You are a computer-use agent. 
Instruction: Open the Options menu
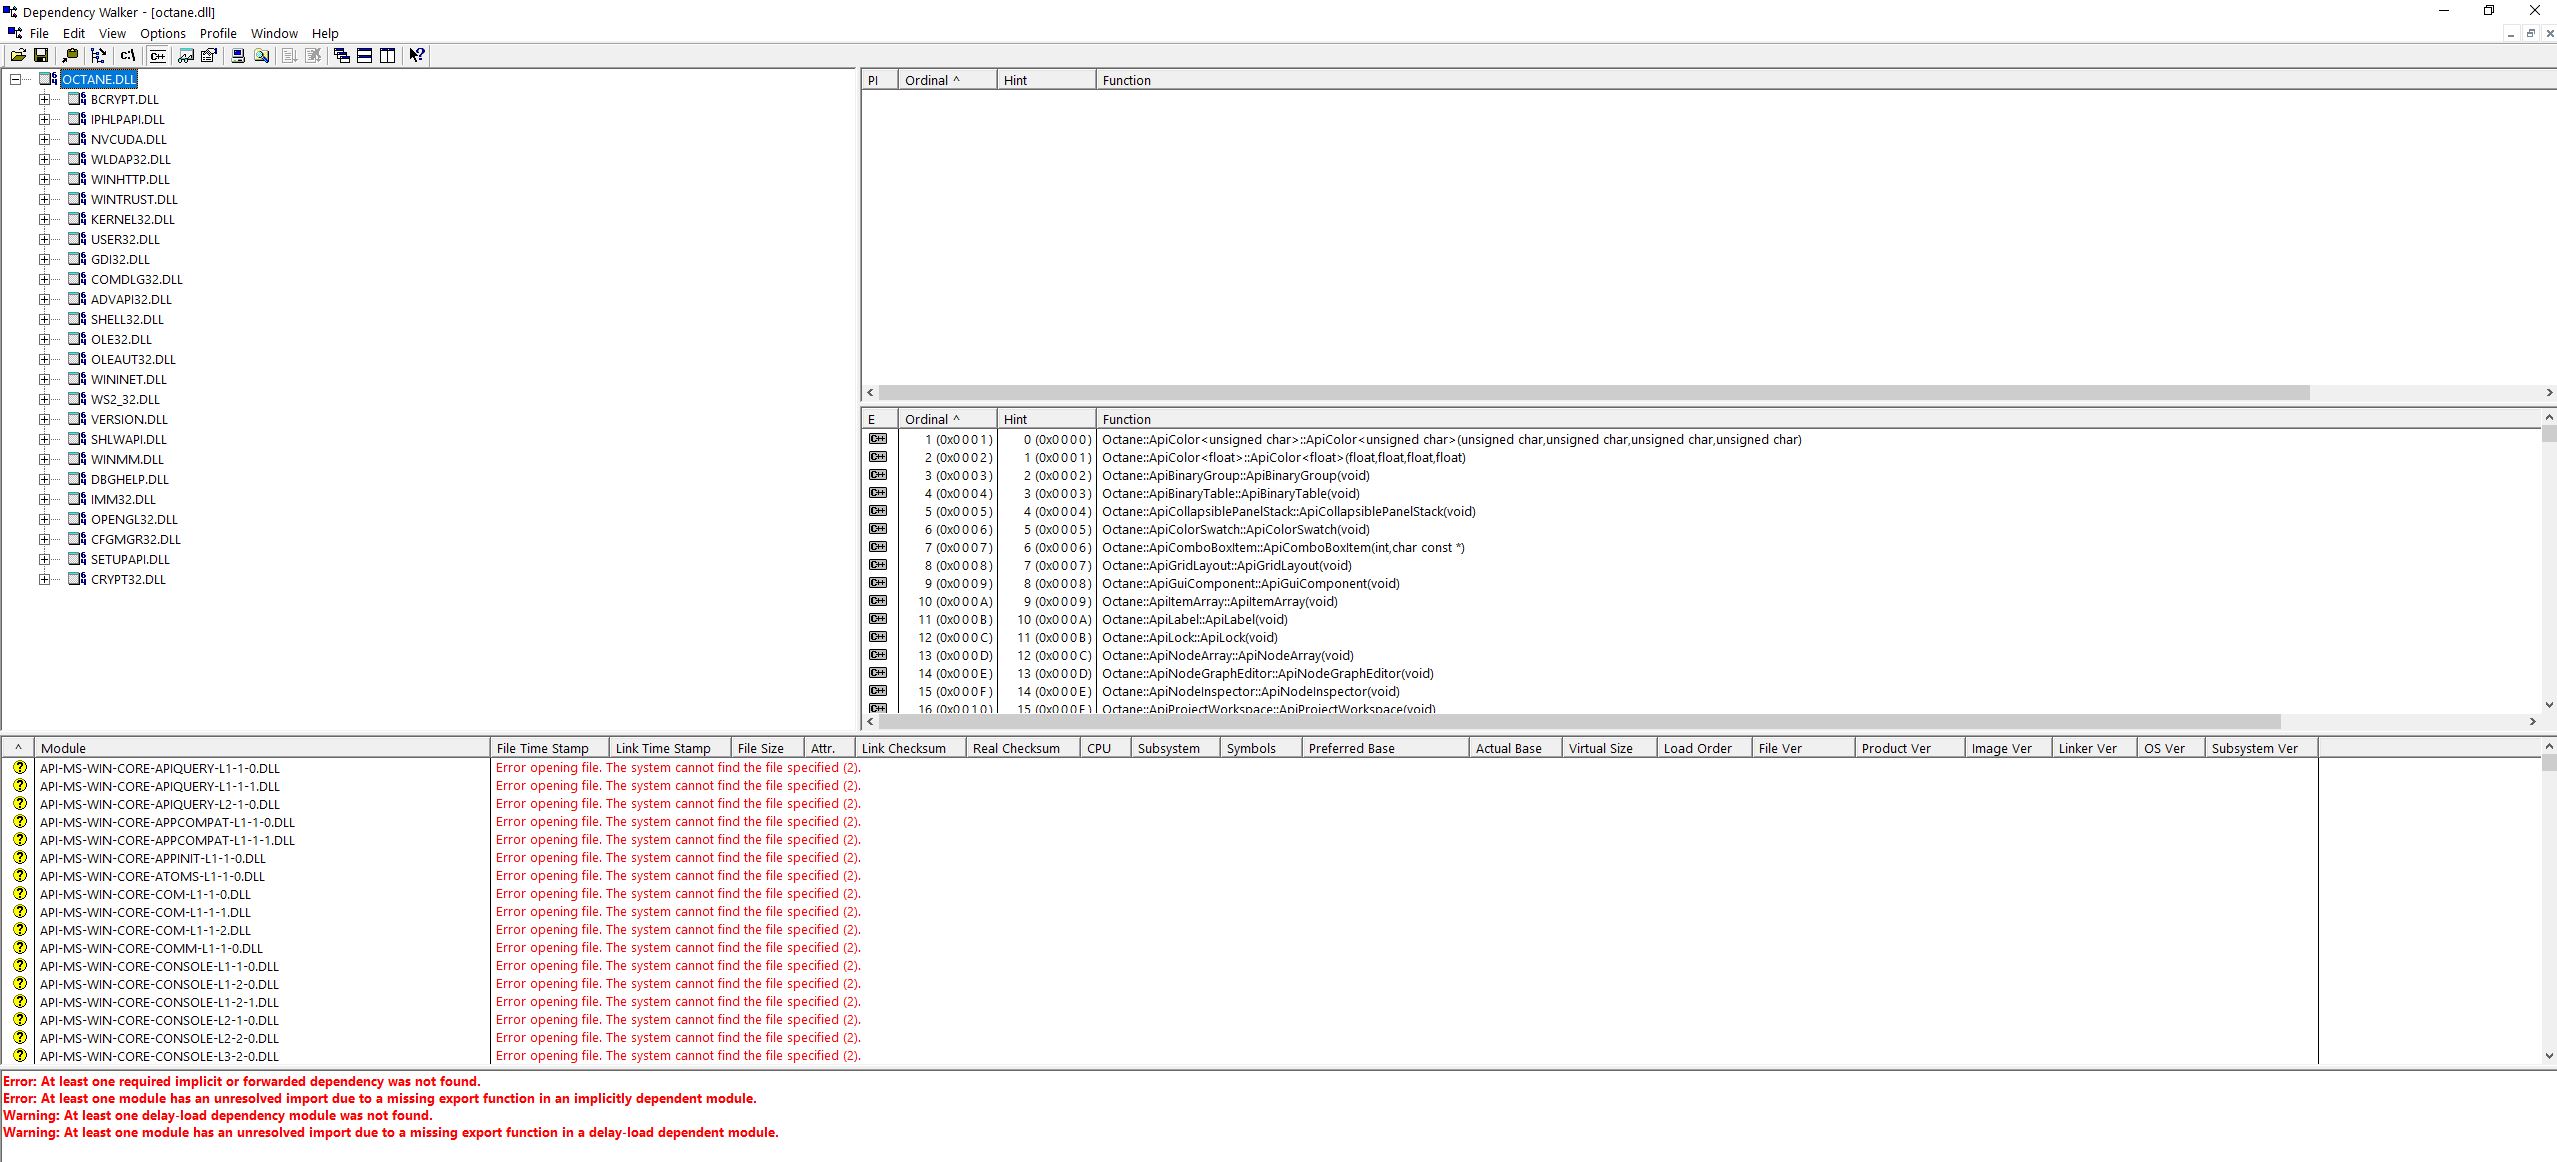162,33
